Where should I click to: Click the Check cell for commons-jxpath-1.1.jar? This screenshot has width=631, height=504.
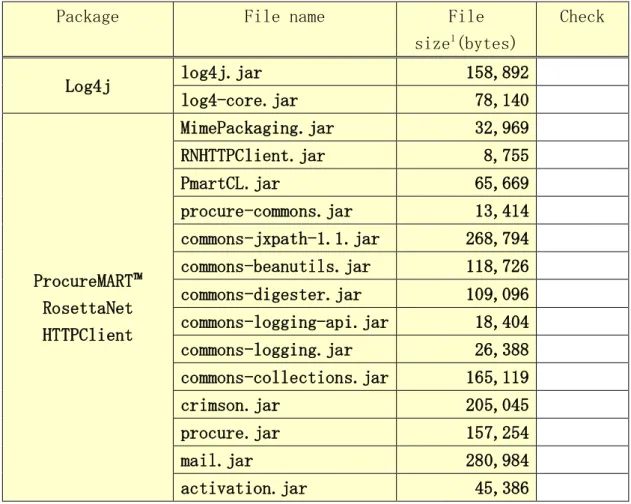(x=582, y=239)
